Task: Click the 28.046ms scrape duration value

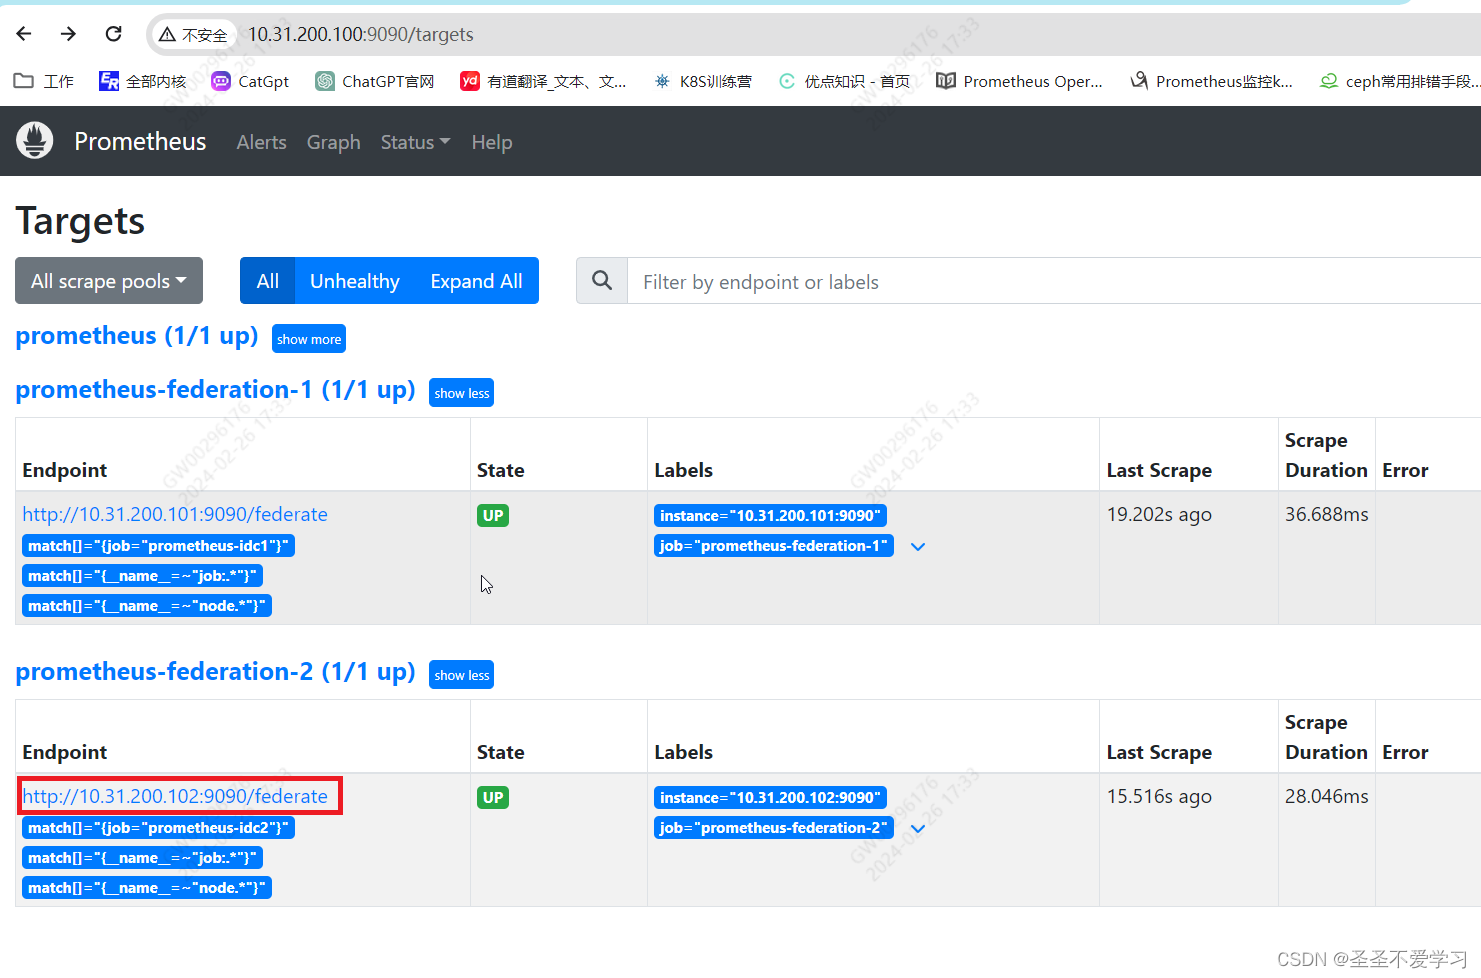Action: coord(1327,796)
